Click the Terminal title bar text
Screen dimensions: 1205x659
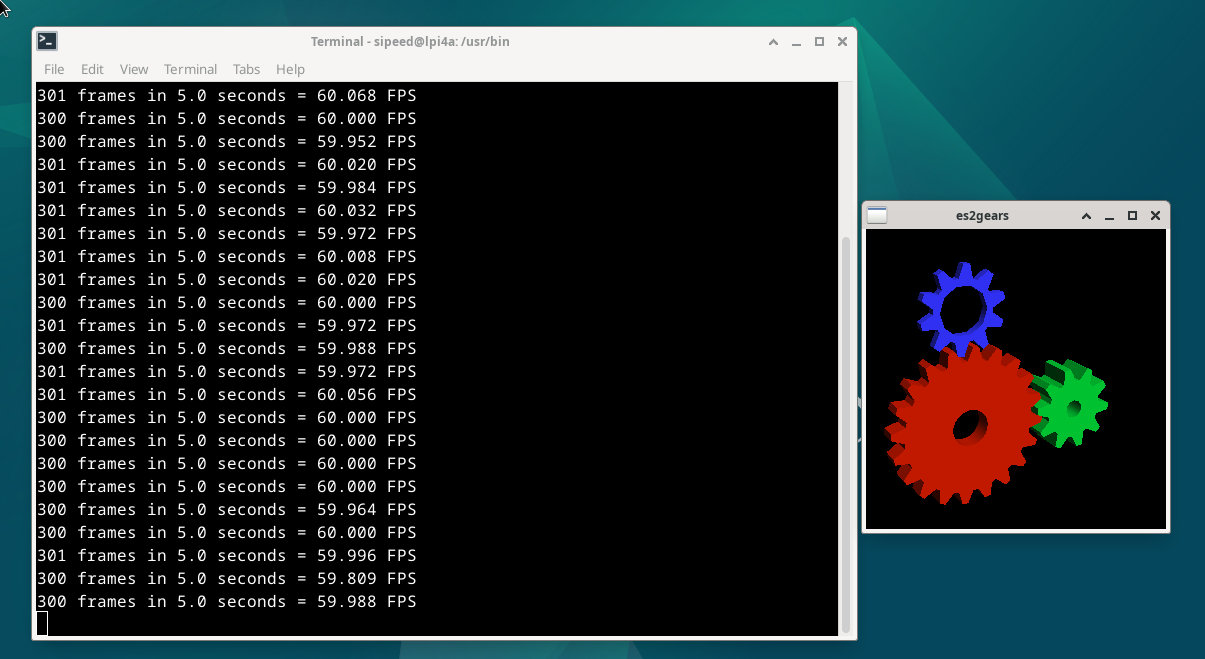tap(411, 42)
